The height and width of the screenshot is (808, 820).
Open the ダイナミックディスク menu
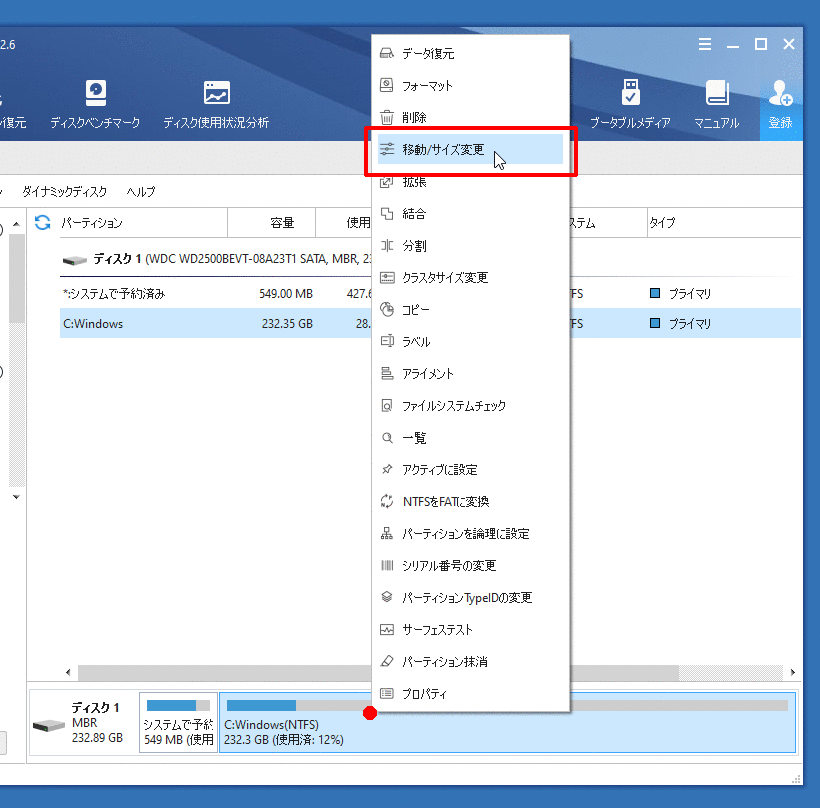point(65,191)
